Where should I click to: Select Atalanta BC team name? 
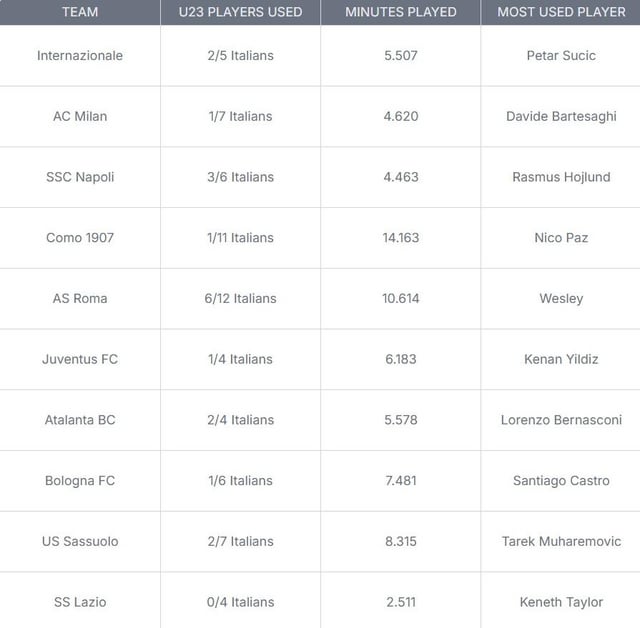point(80,420)
